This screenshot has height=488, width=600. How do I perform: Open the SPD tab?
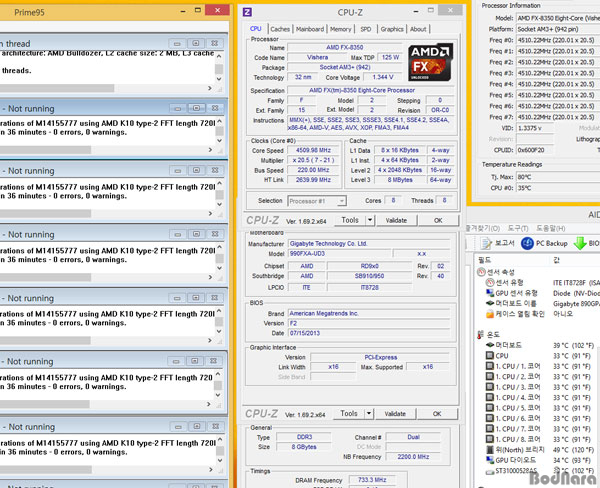pyautogui.click(x=366, y=29)
